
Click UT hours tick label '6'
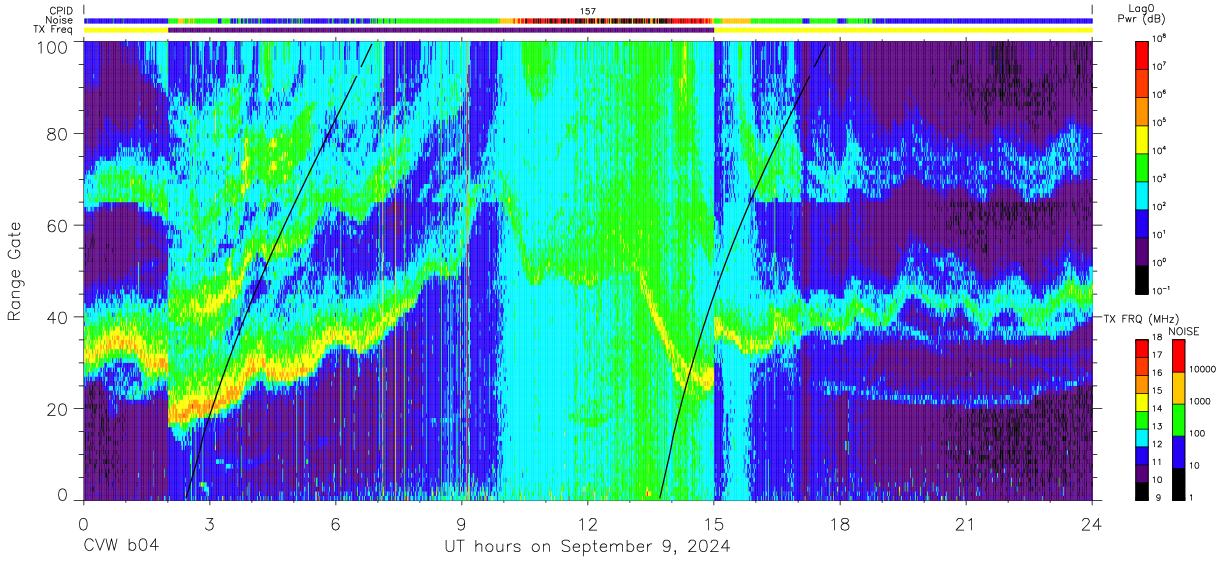[x=335, y=523]
